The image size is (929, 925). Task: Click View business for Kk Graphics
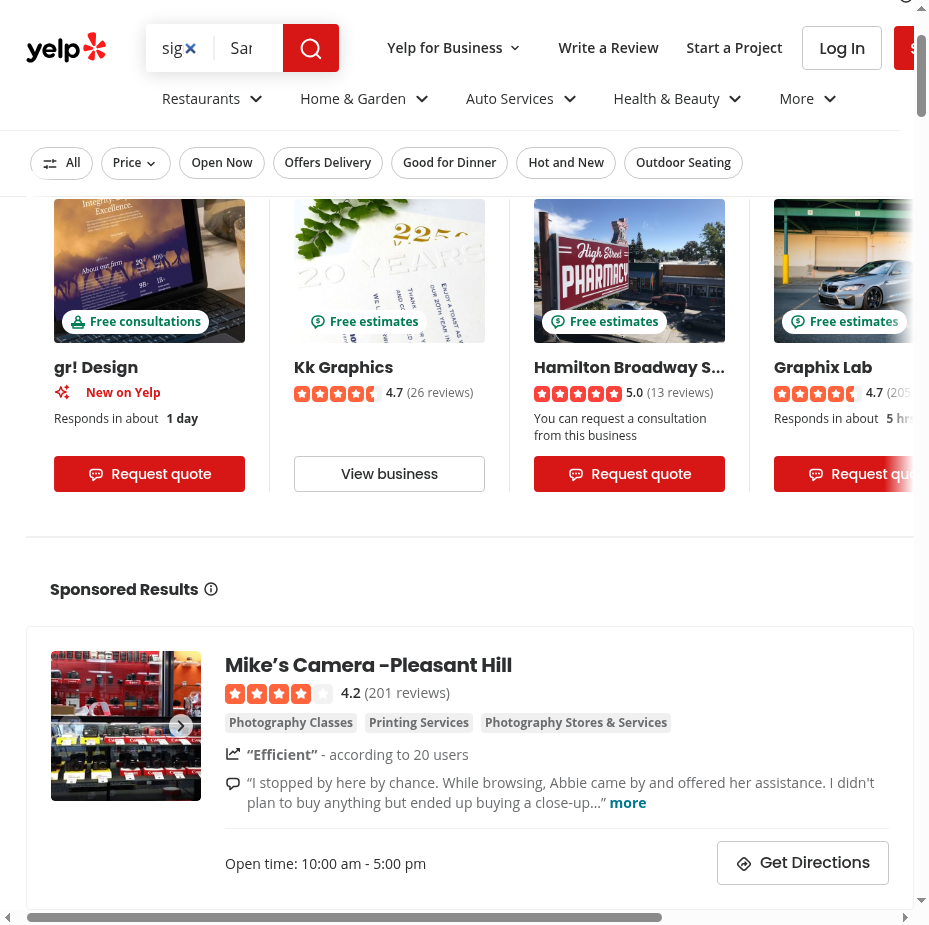coord(389,474)
